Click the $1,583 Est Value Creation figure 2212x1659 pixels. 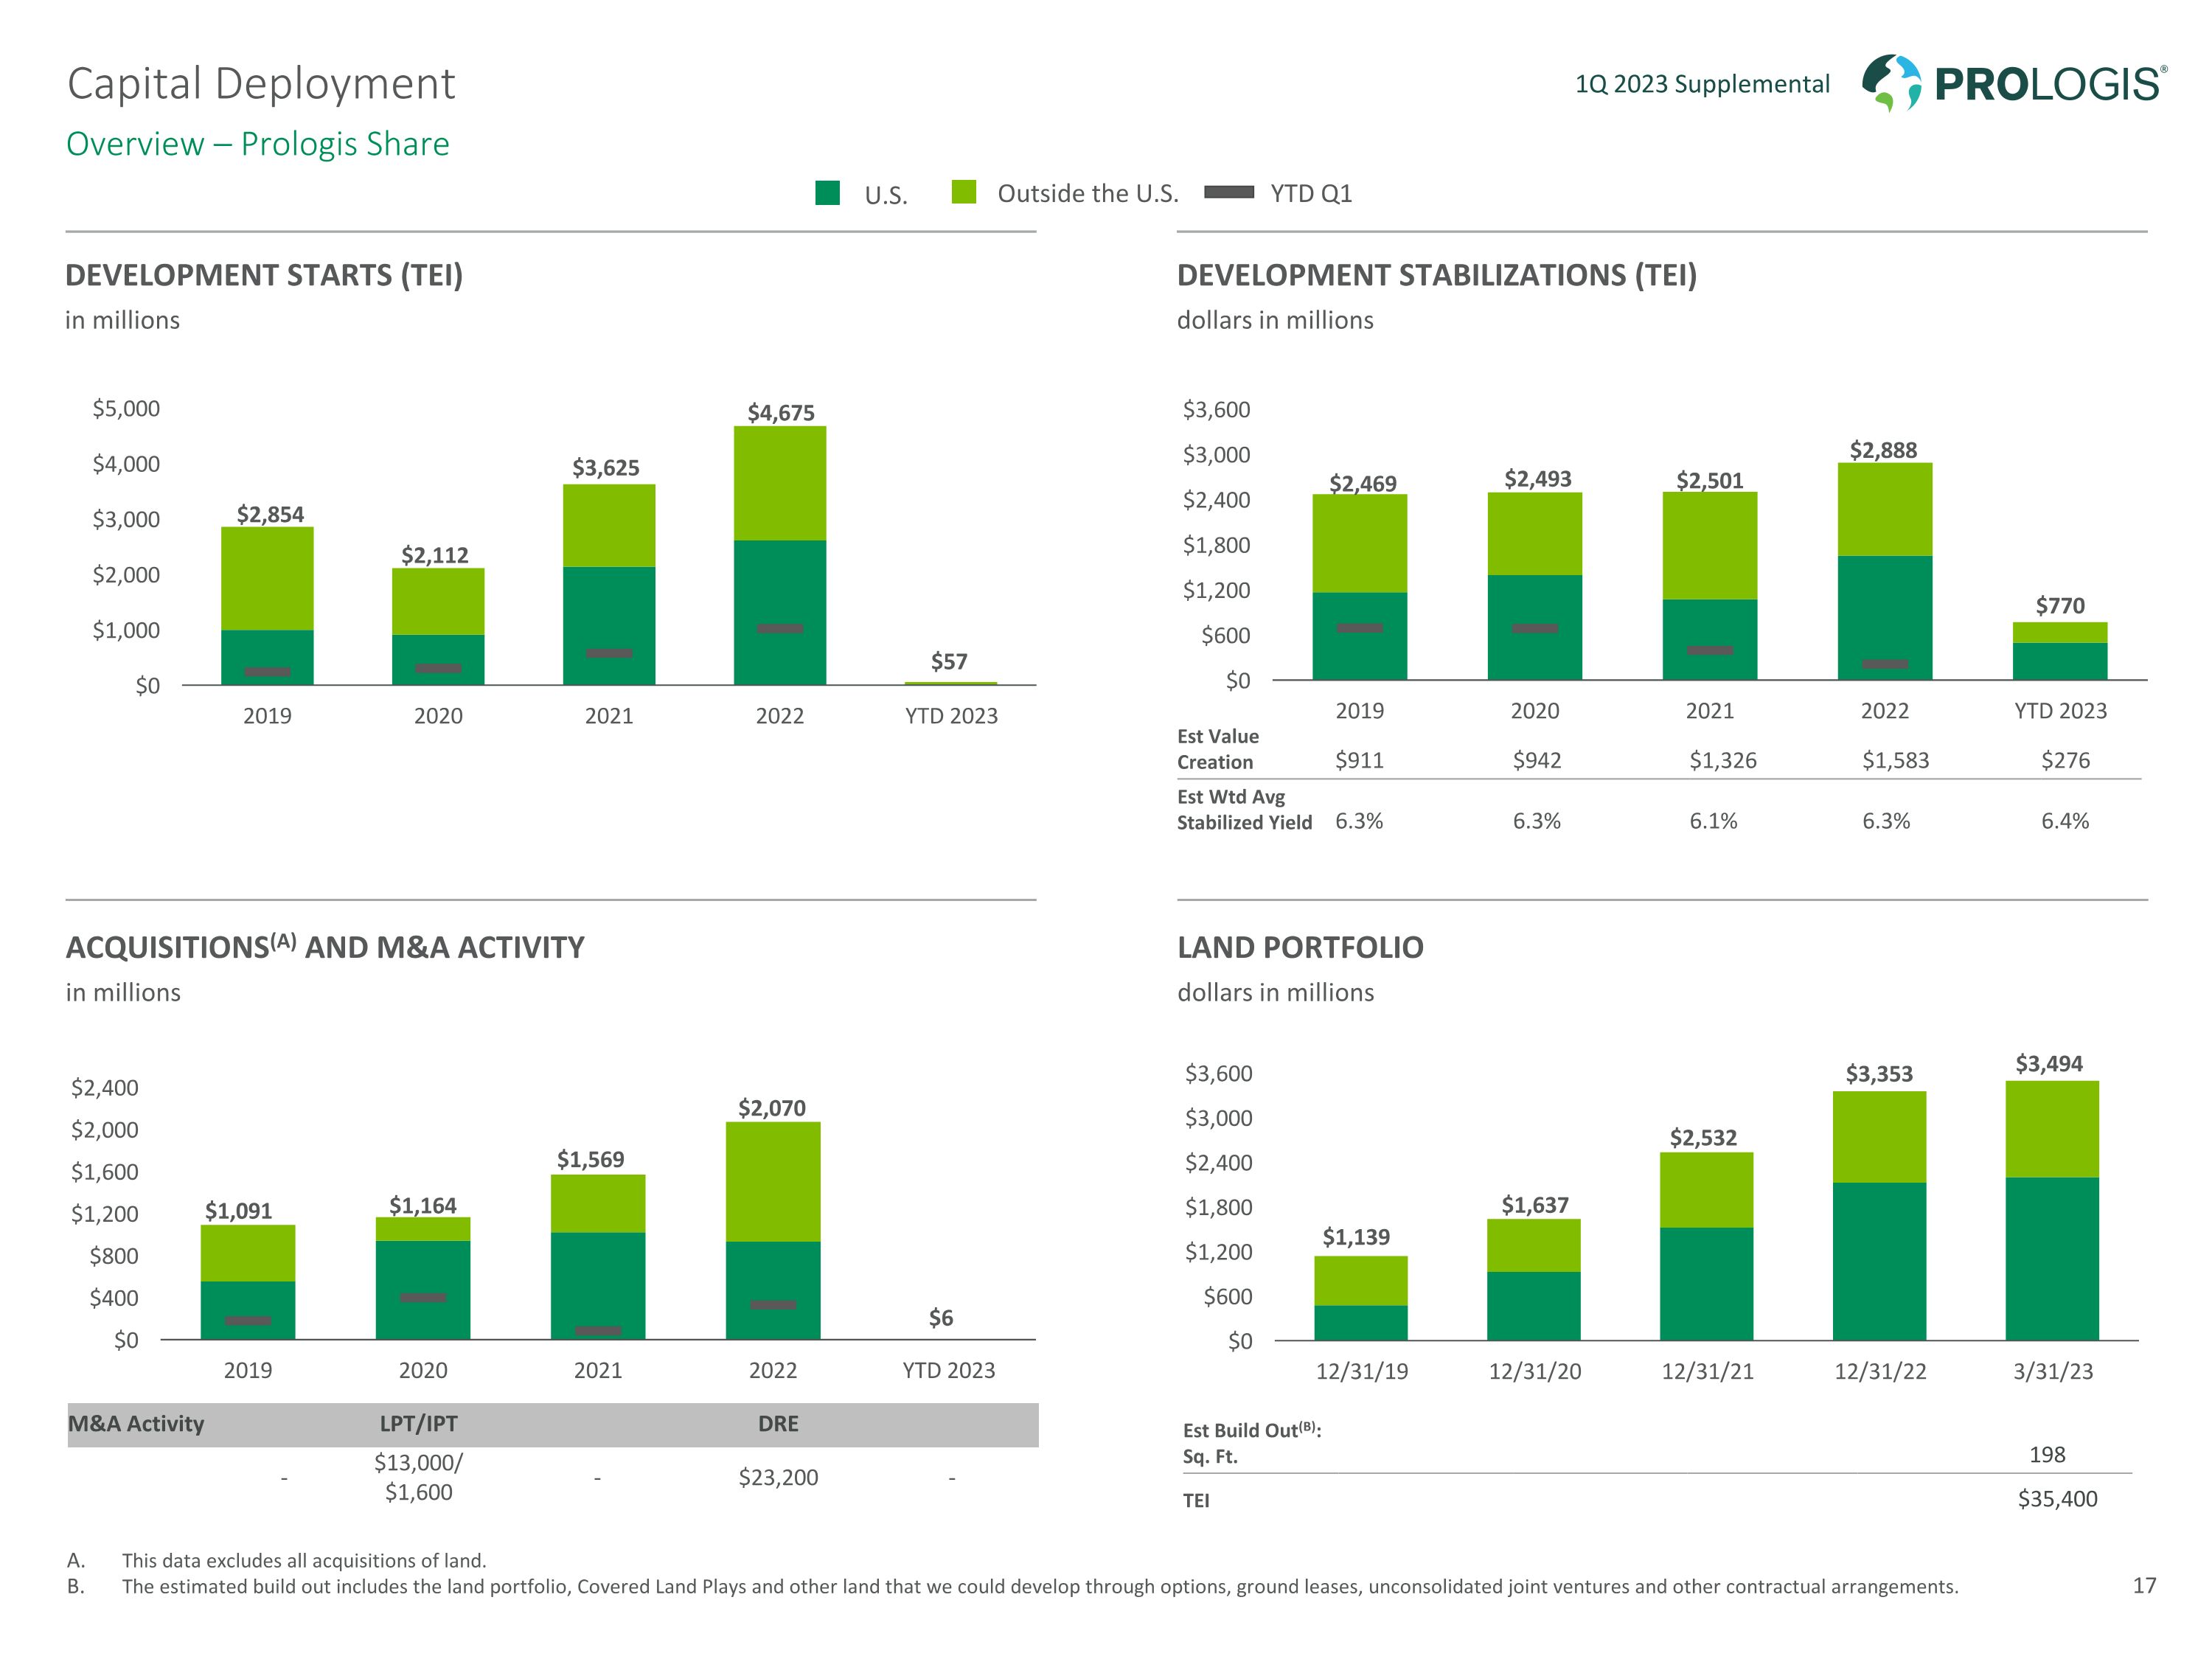click(1895, 760)
